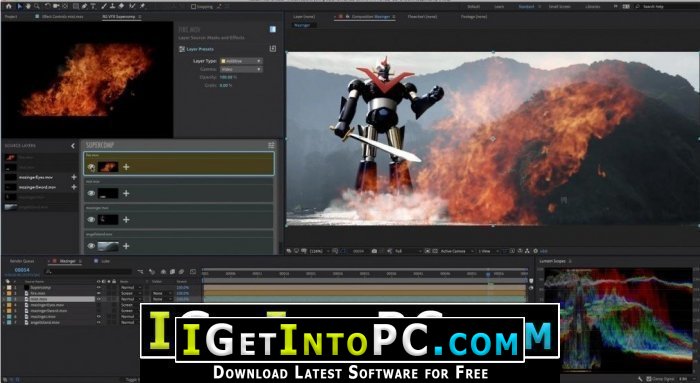
Task: Select the Rectangle shape tool
Action: tap(75, 6)
